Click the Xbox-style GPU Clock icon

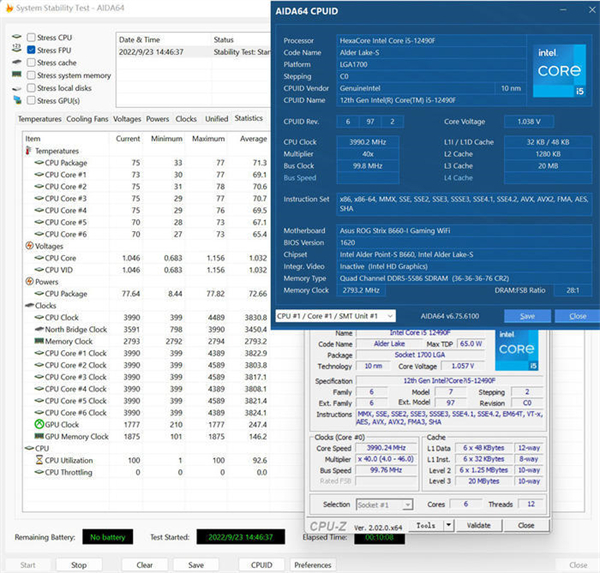pyautogui.click(x=39, y=424)
